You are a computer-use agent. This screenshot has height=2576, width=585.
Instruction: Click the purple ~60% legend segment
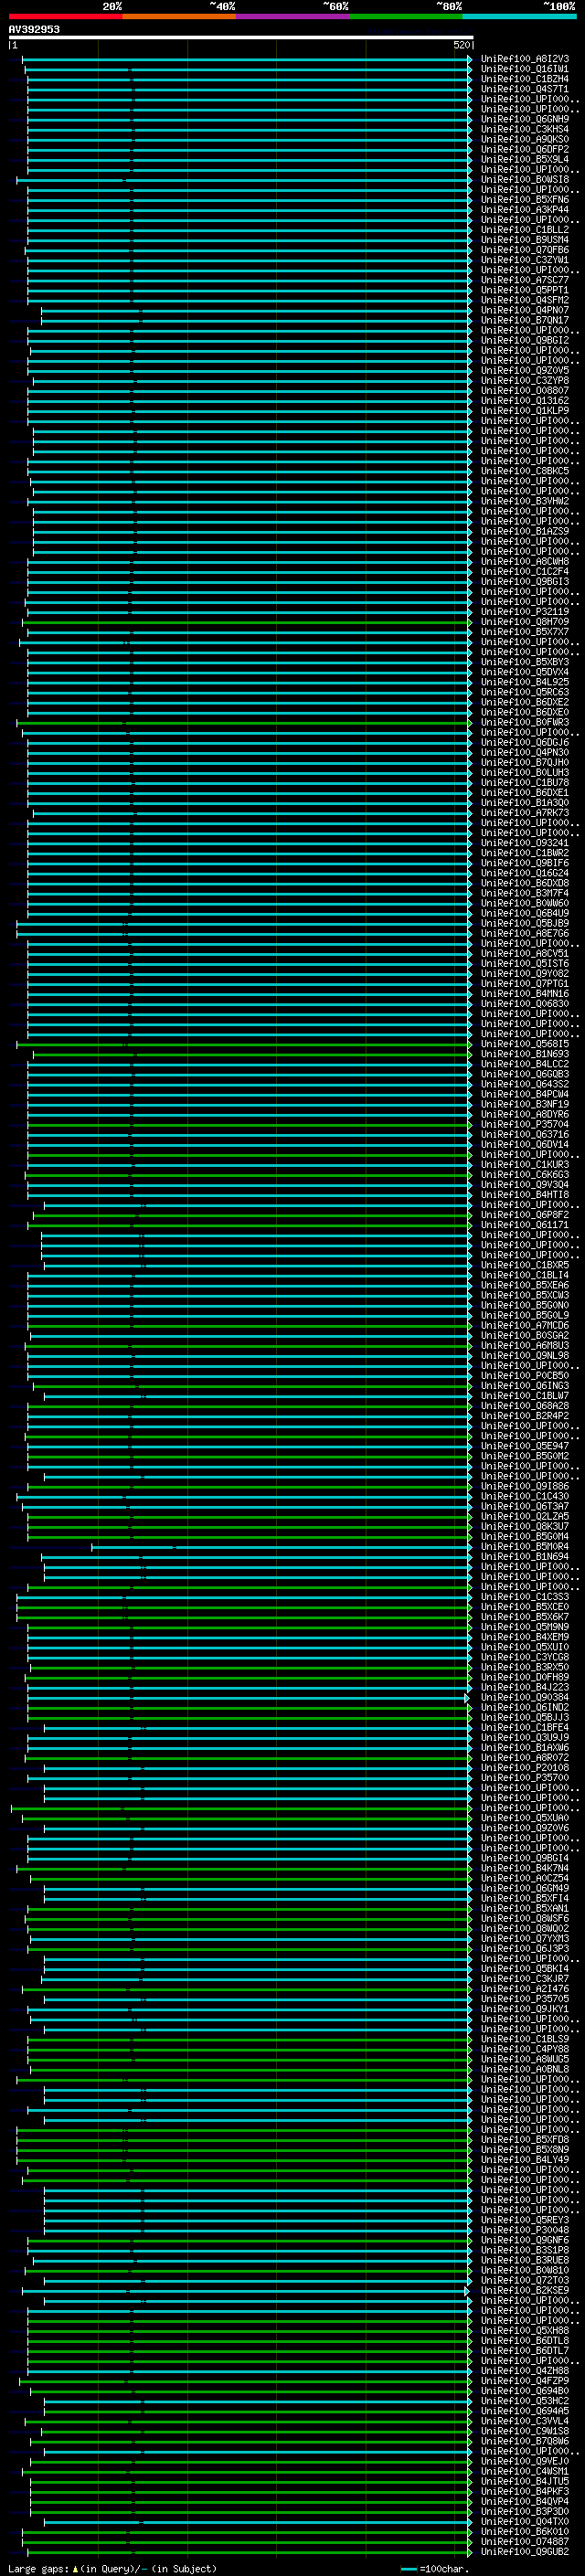pos(293,16)
